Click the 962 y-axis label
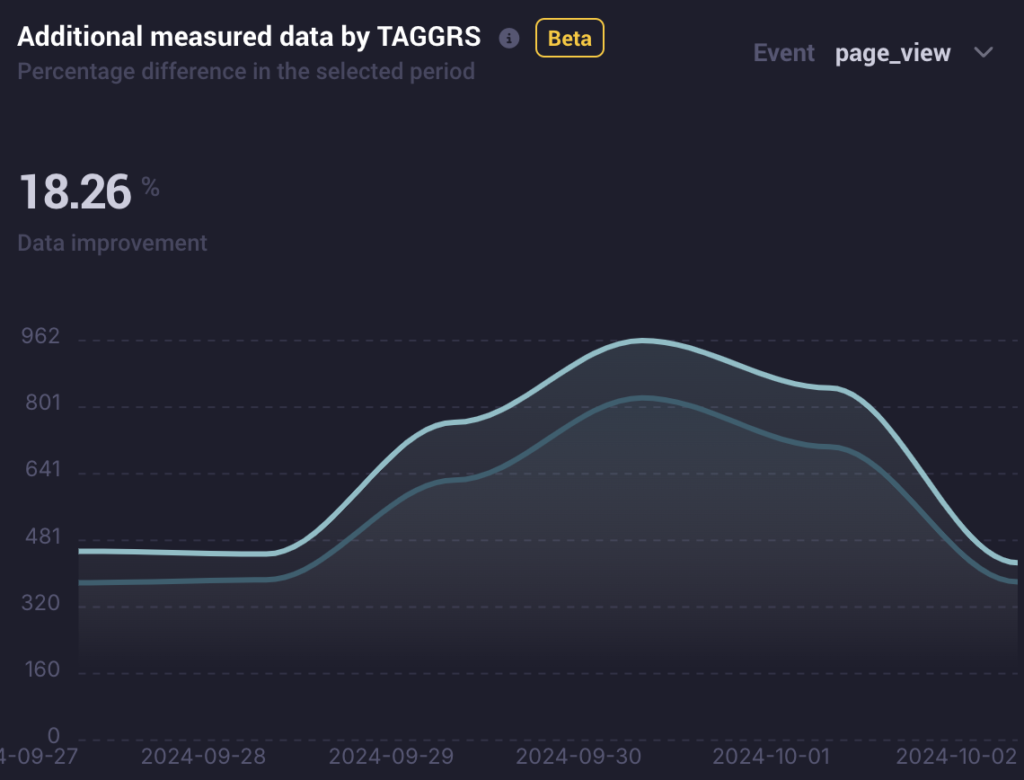Image resolution: width=1024 pixels, height=780 pixels. (40, 336)
